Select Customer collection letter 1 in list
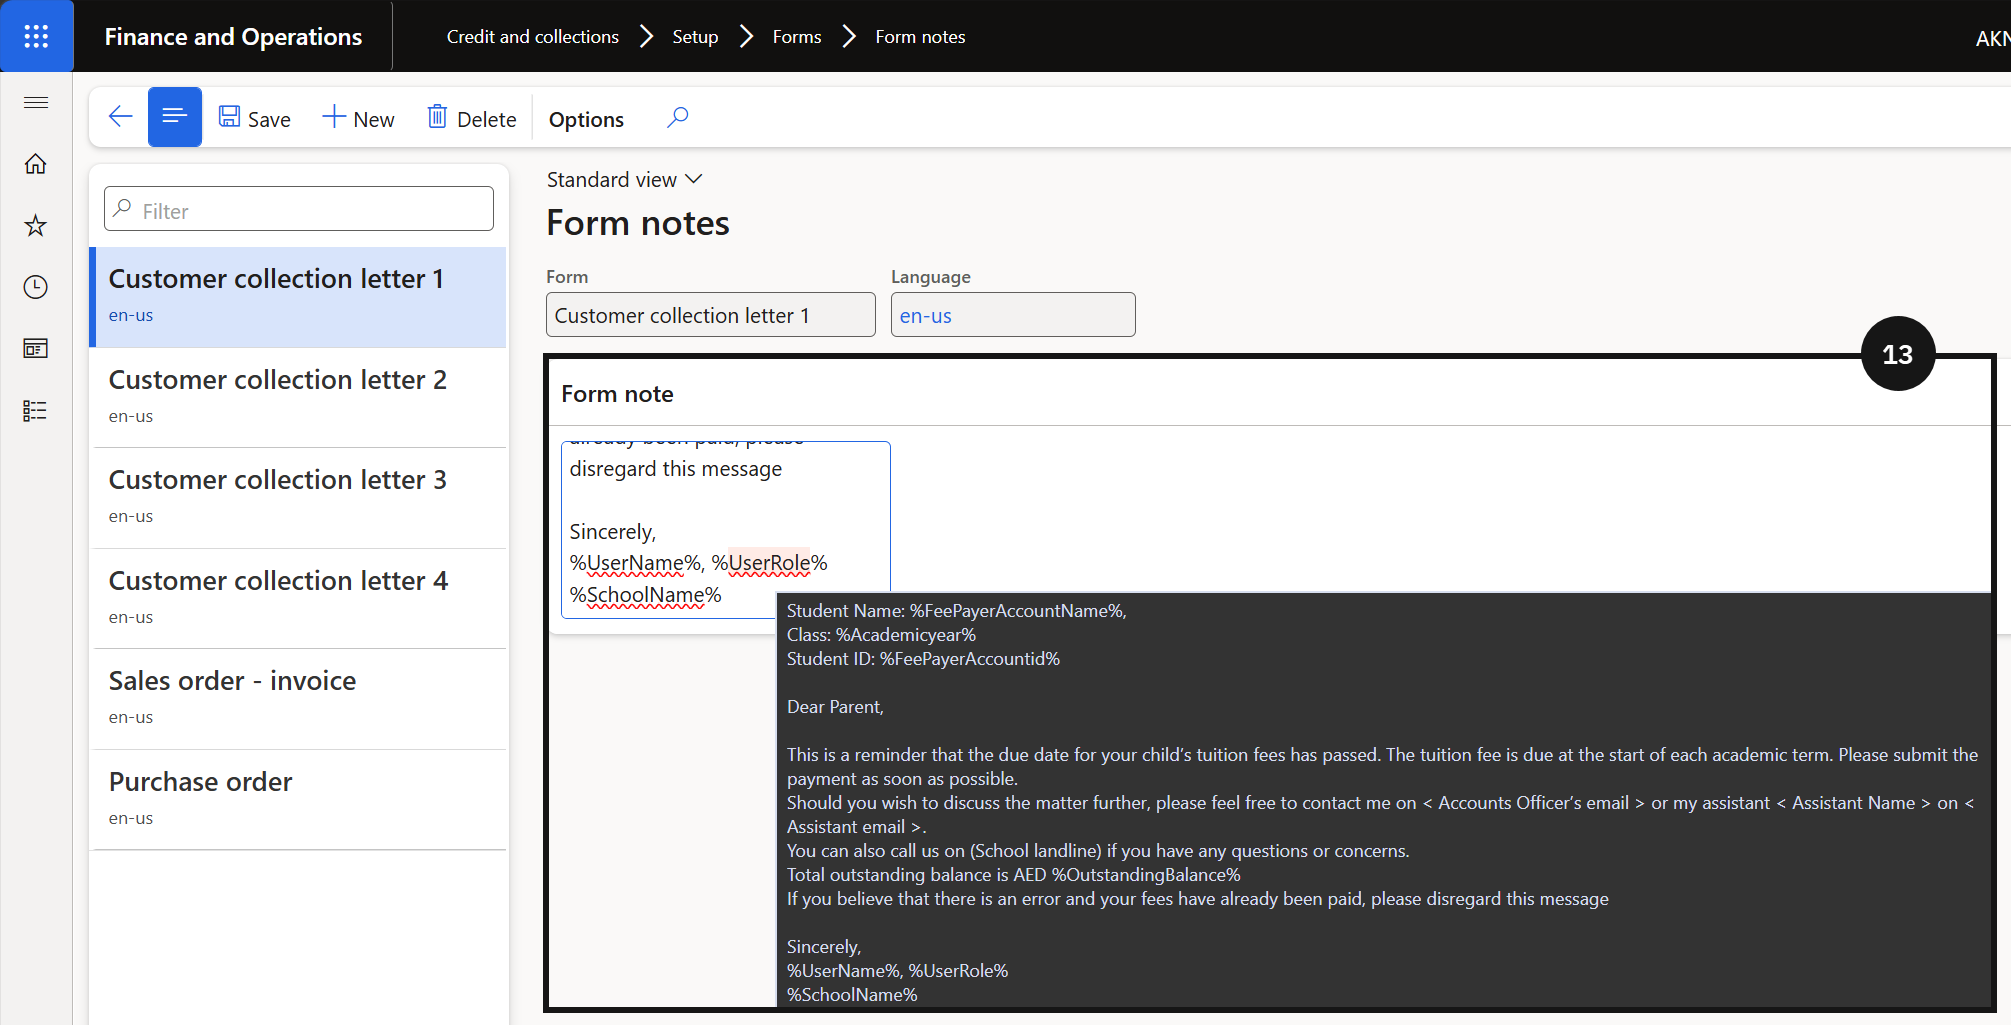The width and height of the screenshot is (2011, 1025). click(298, 297)
